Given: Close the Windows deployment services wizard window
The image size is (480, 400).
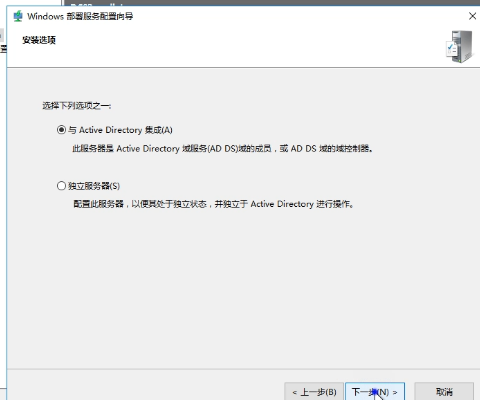Looking at the screenshot, I should point(472,16).
